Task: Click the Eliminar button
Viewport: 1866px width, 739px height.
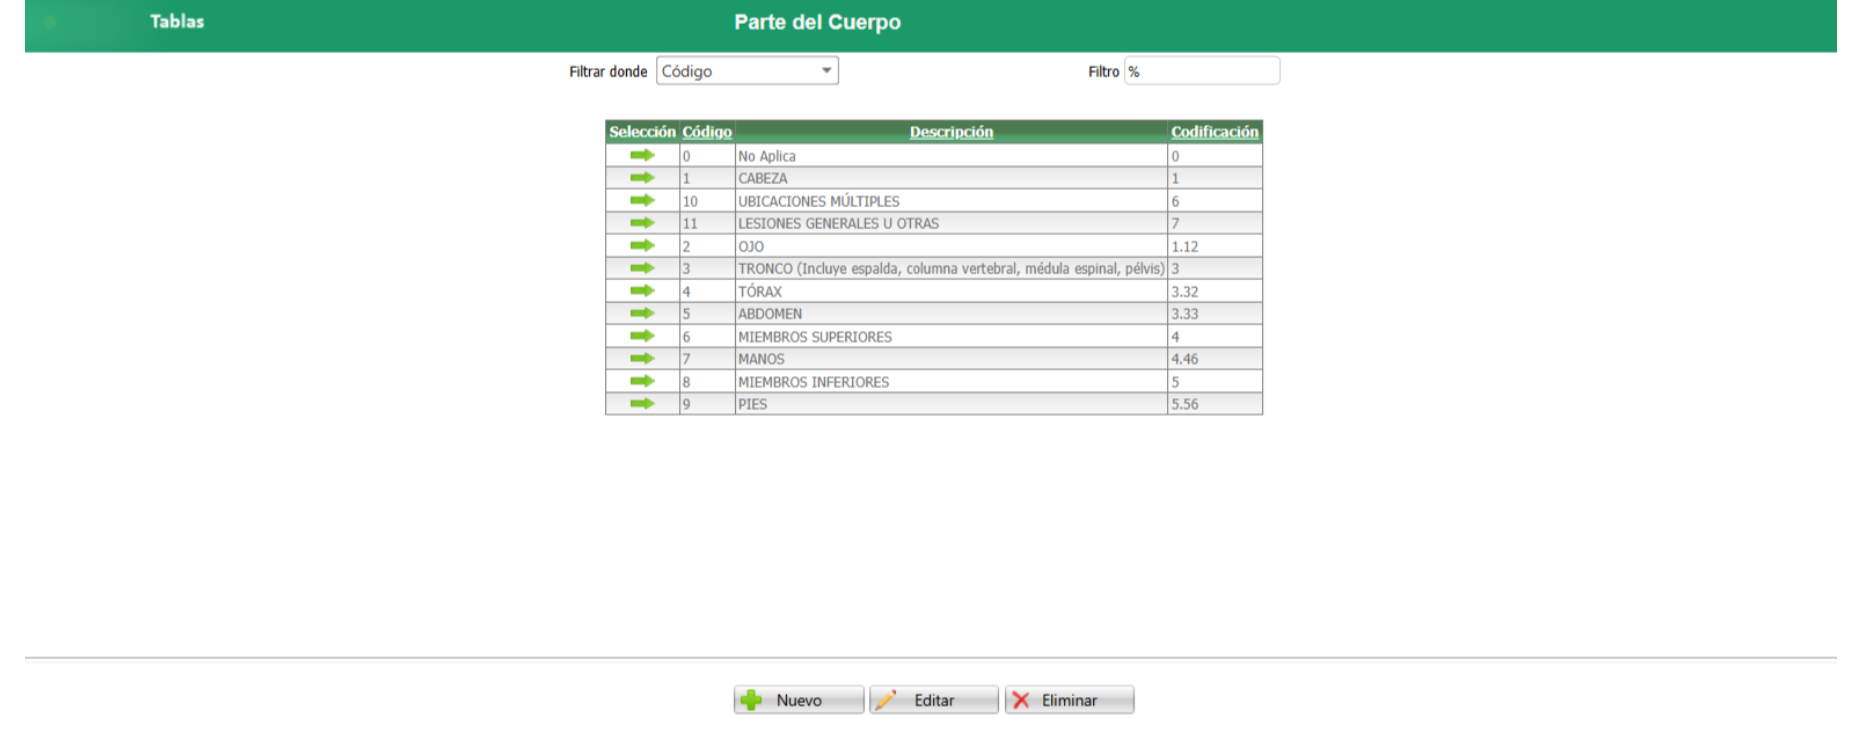Action: click(1069, 700)
